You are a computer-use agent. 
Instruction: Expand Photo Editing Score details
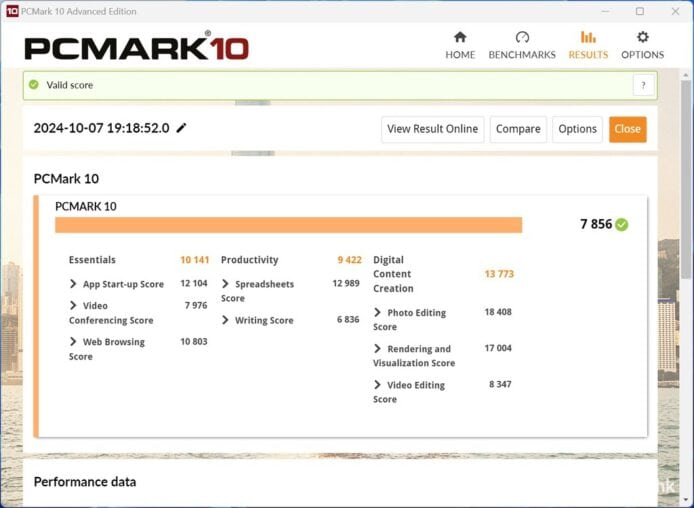[x=378, y=313]
